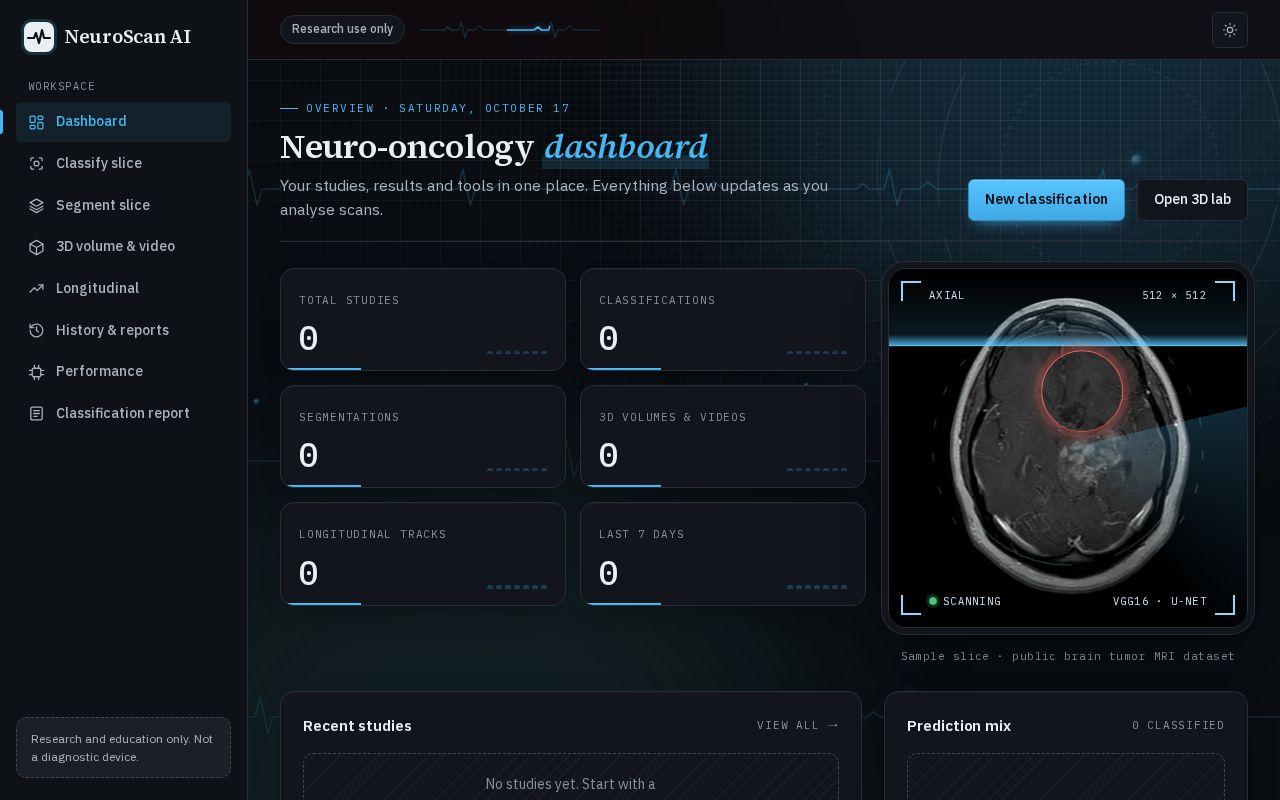The width and height of the screenshot is (1280, 800).
Task: Click the Neuro-oncology dashboard title
Action: point(494,147)
